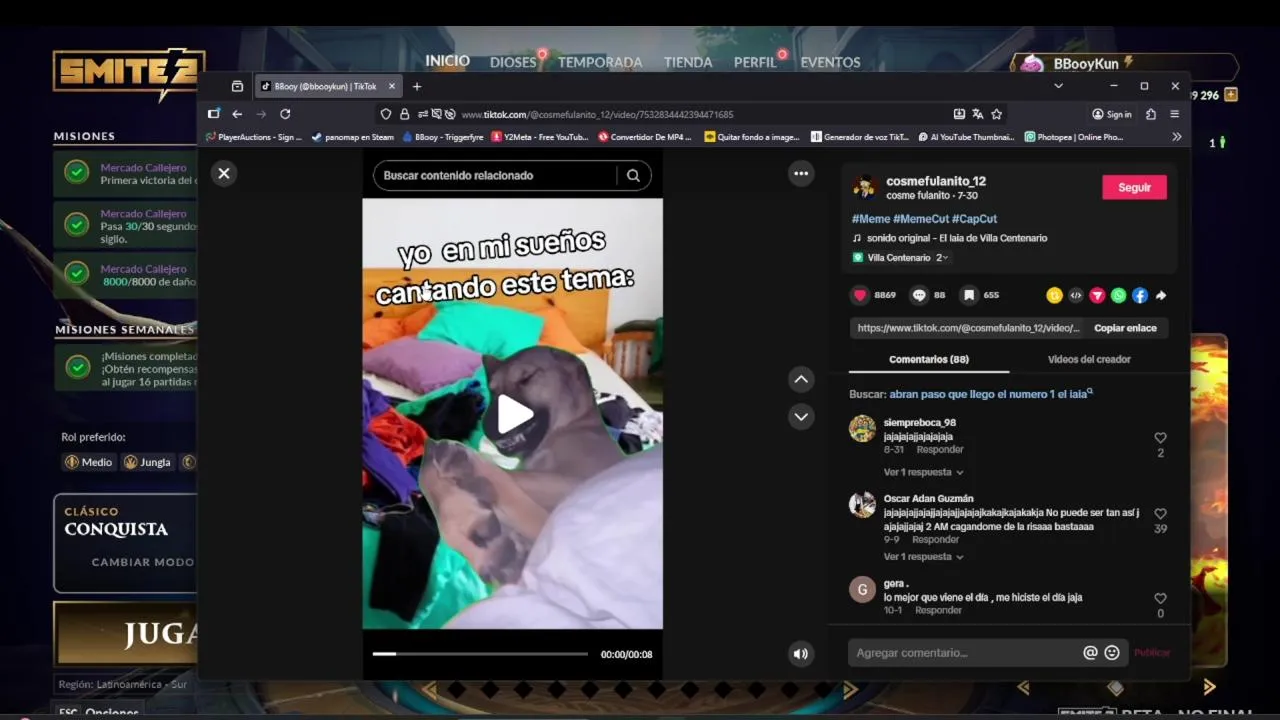The height and width of the screenshot is (720, 1280).
Task: Mute video using speaker icon
Action: [800, 654]
